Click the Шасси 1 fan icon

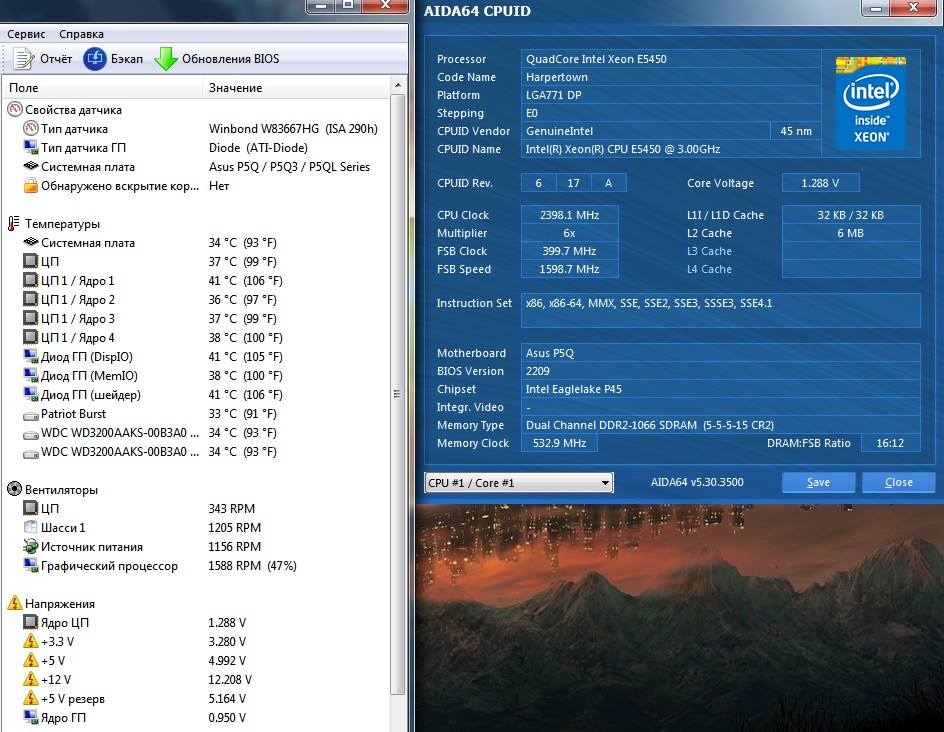coord(31,527)
